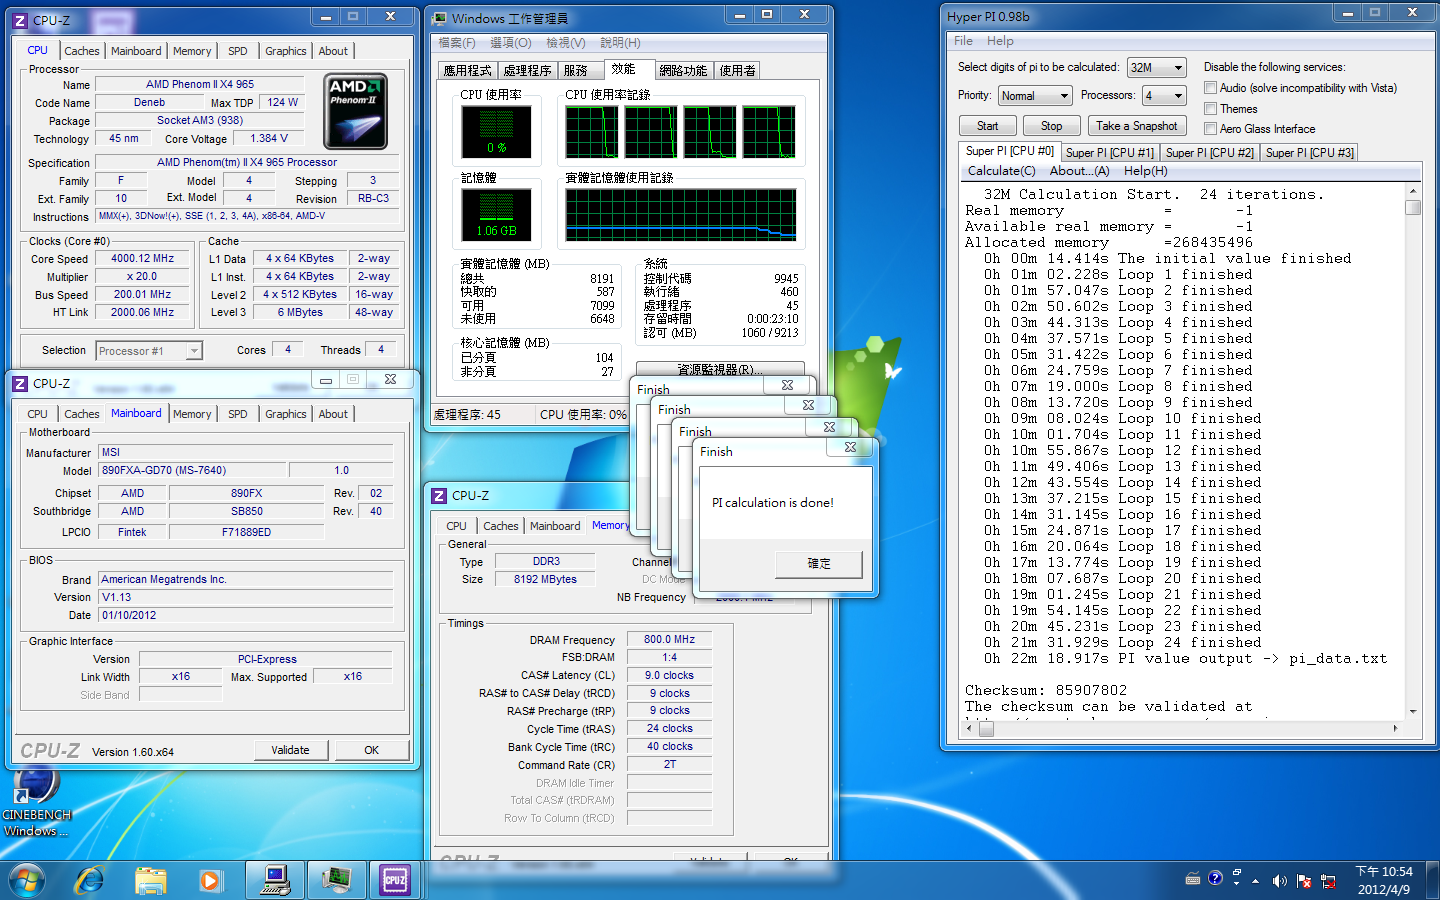The image size is (1440, 900).
Task: Click the scroll right arrow in Hyper PI log
Action: pos(1396,729)
